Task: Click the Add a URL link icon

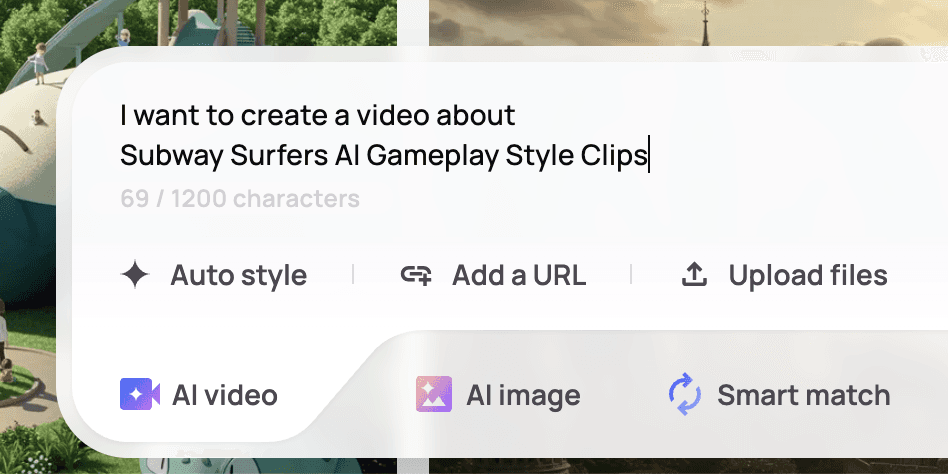Action: click(x=417, y=275)
